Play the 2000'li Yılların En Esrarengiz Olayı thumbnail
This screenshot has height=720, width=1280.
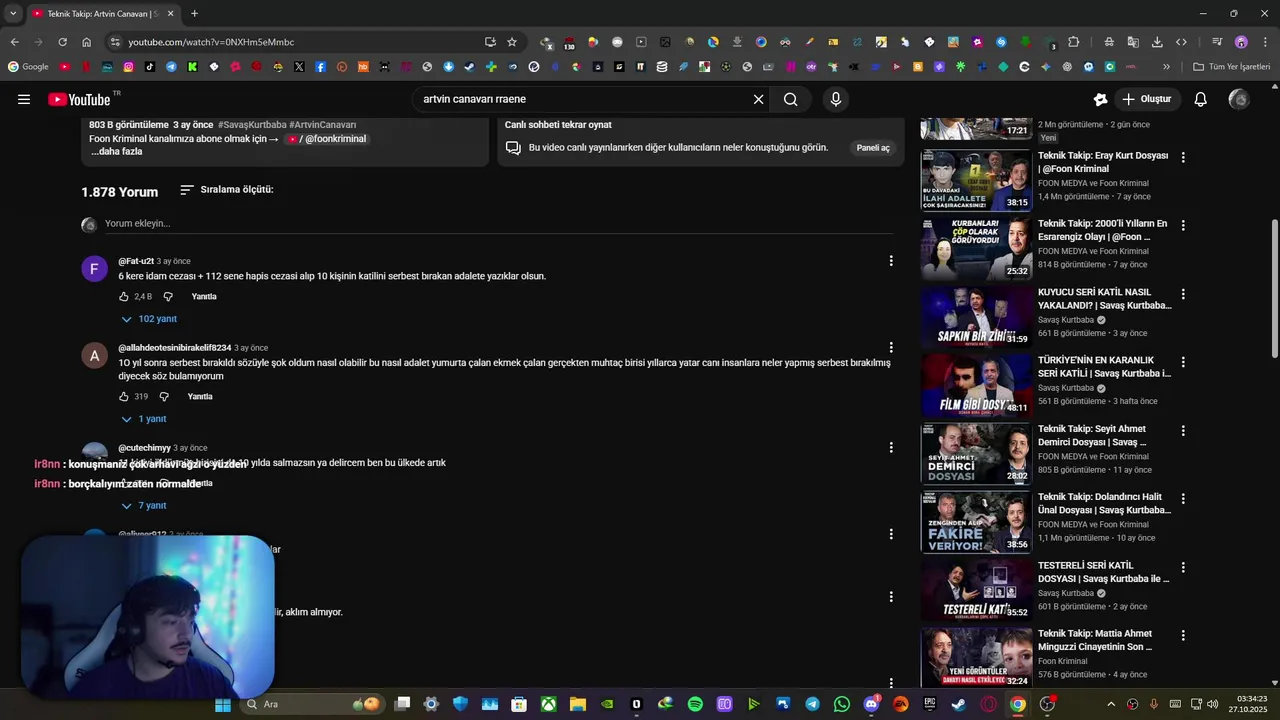click(976, 249)
